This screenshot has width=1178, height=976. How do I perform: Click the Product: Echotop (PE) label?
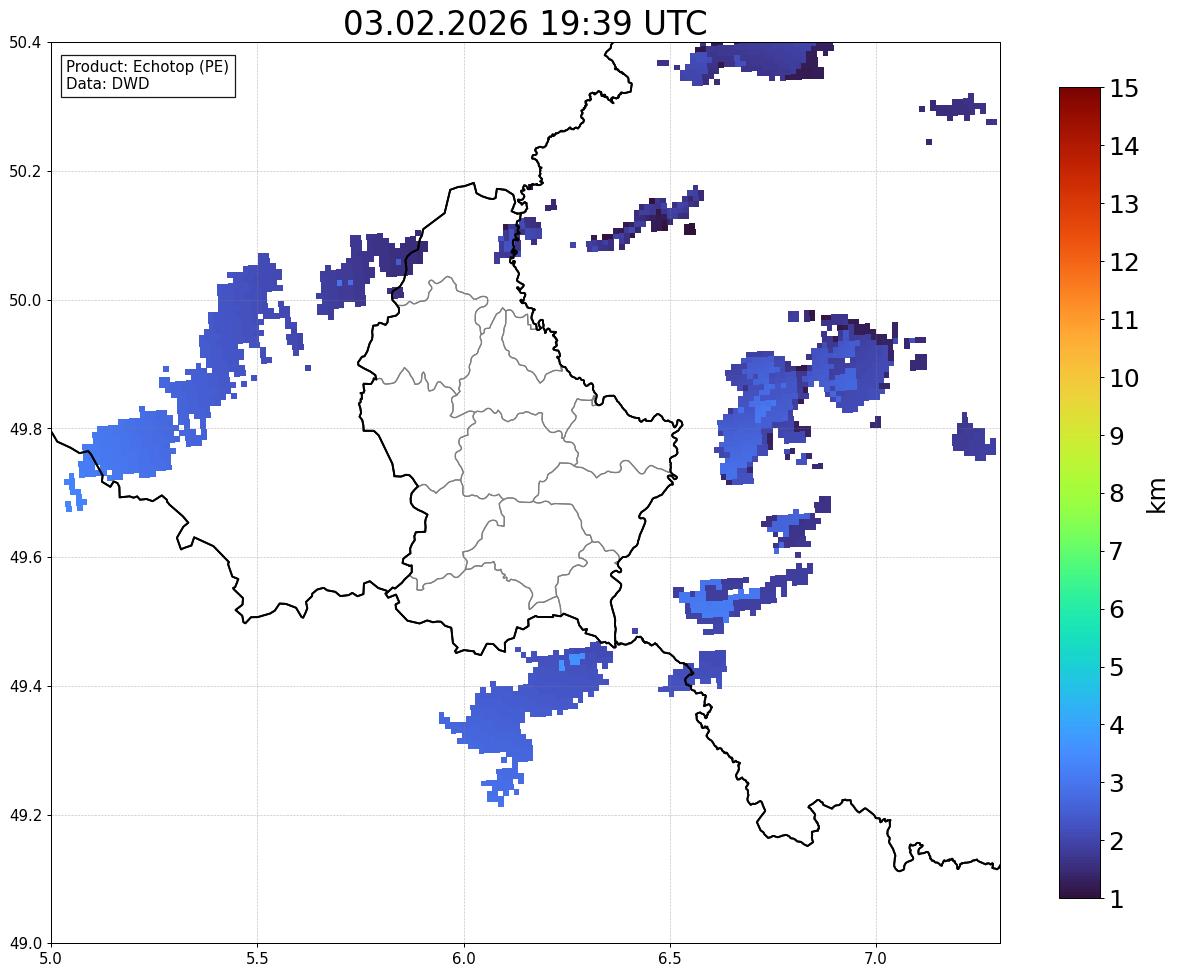[147, 66]
